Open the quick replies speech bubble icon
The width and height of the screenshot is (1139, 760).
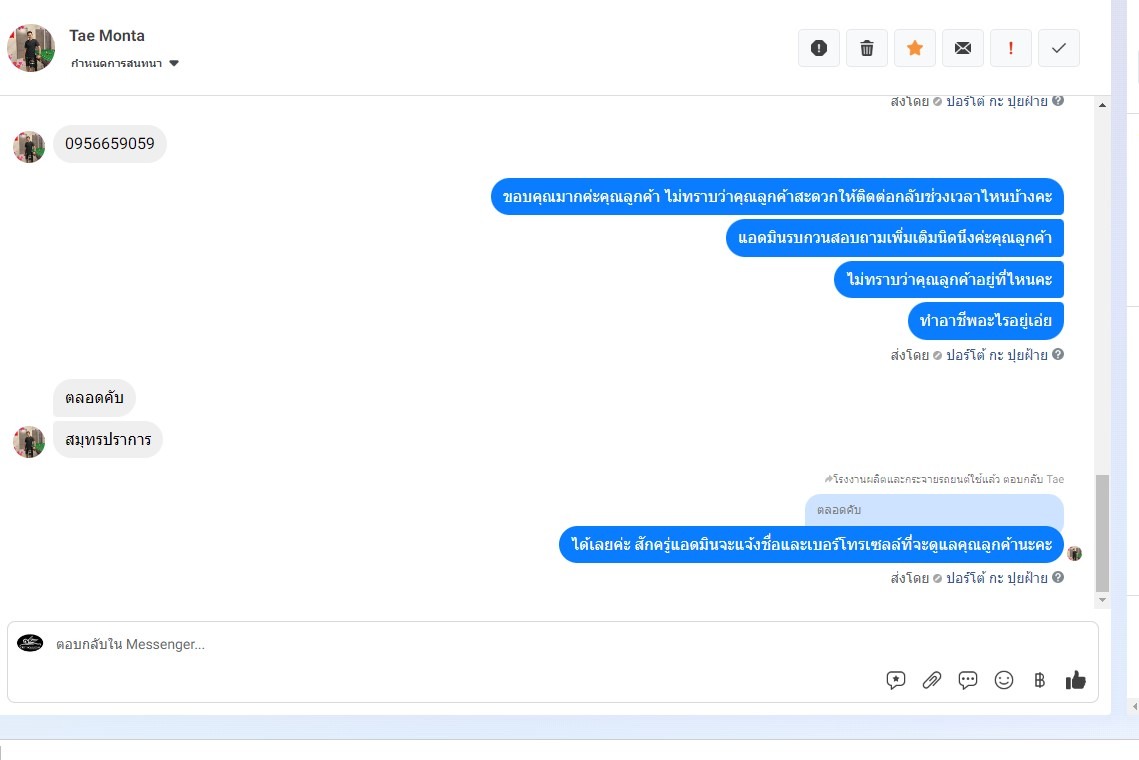pyautogui.click(x=968, y=680)
